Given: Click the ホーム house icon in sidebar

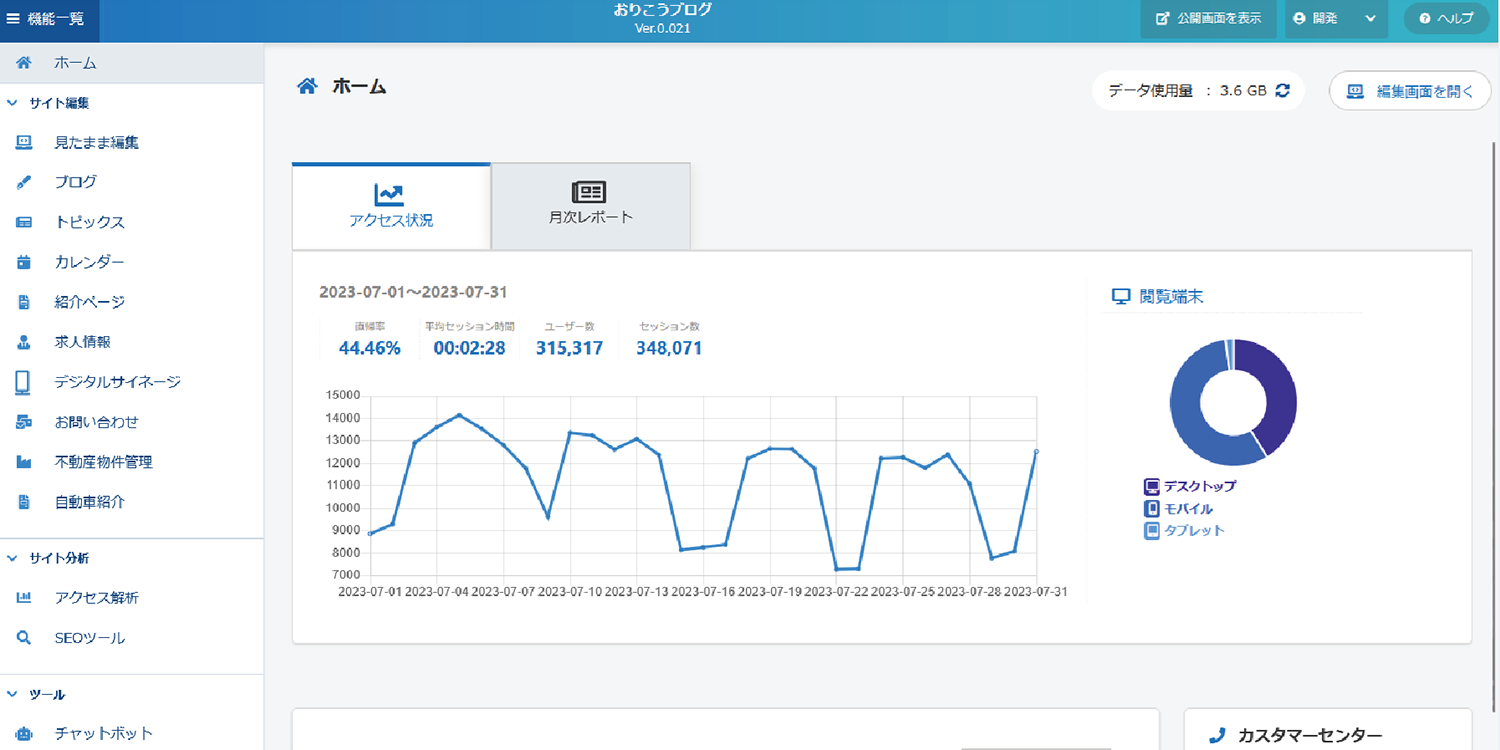Looking at the screenshot, I should pos(24,63).
